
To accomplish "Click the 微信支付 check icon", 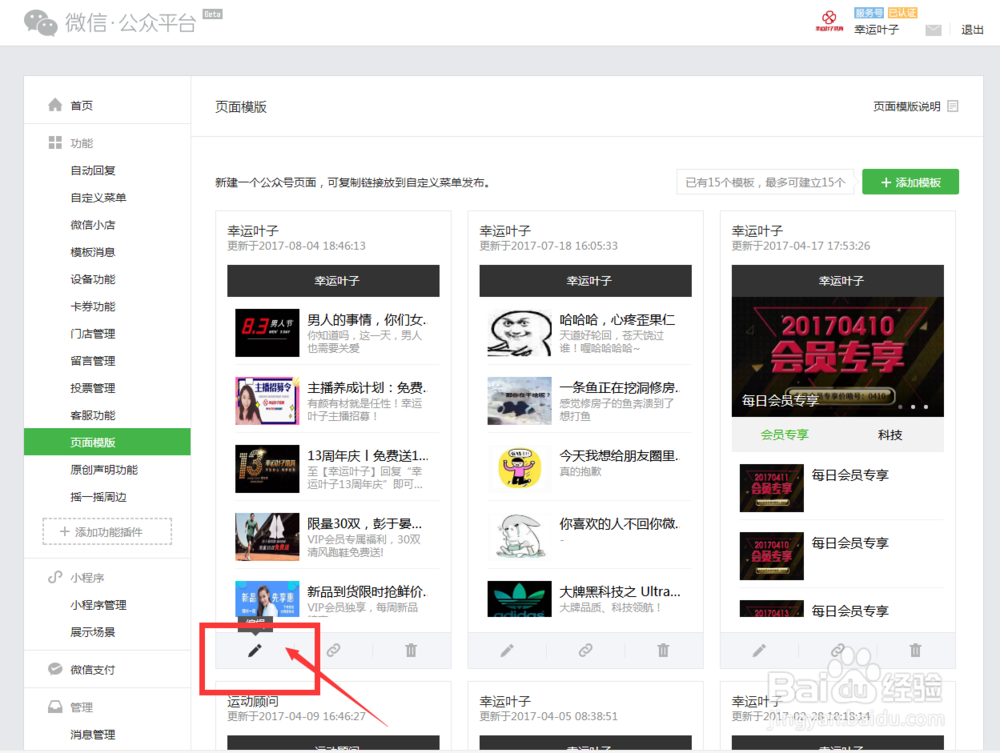I will [x=55, y=669].
